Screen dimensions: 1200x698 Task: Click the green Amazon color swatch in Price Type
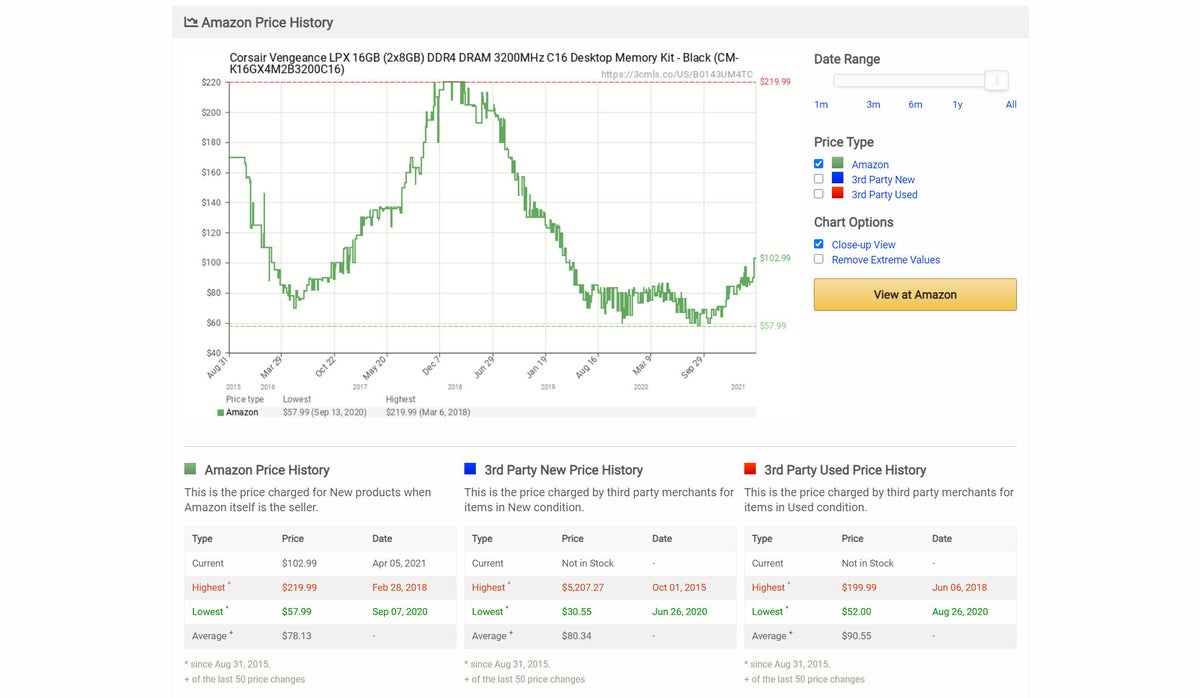[x=838, y=164]
